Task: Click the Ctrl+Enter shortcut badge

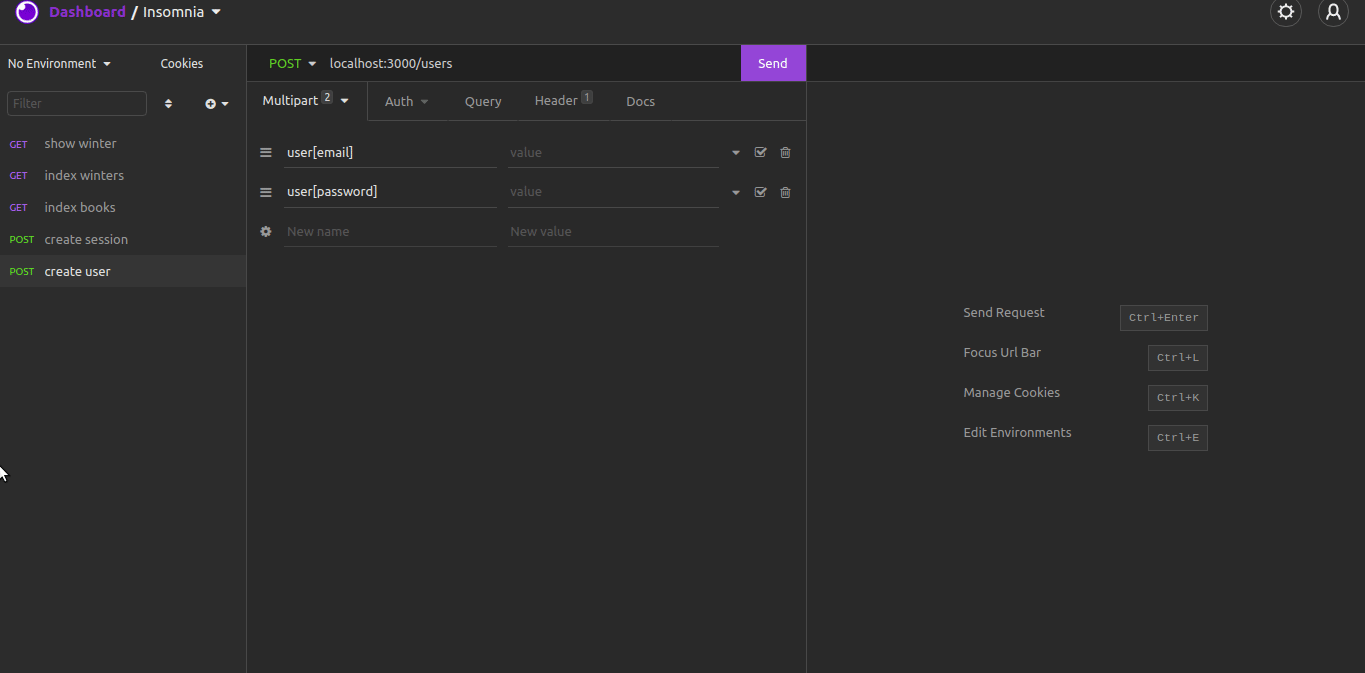Action: (1164, 318)
